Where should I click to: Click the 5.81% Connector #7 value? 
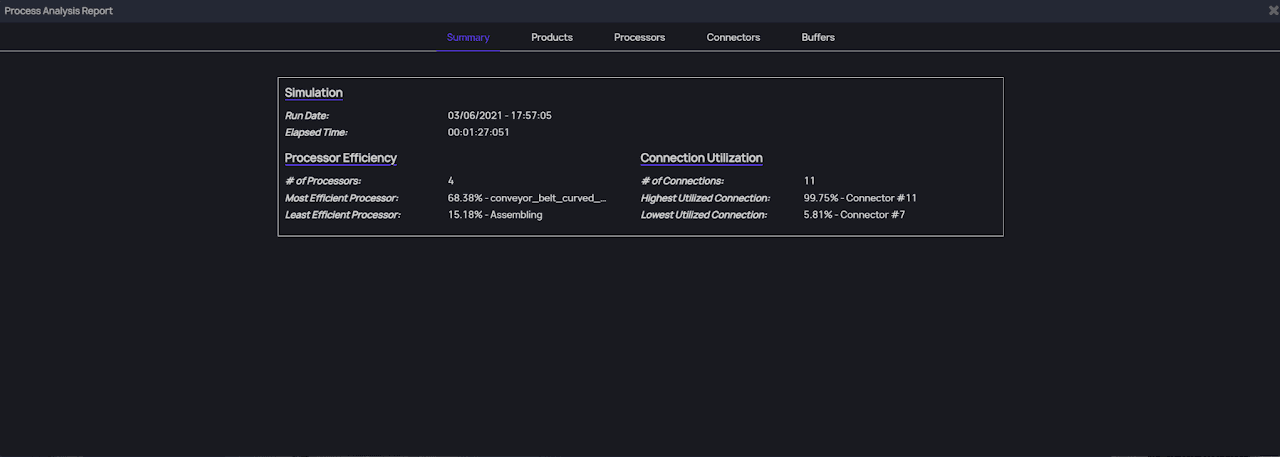click(854, 215)
